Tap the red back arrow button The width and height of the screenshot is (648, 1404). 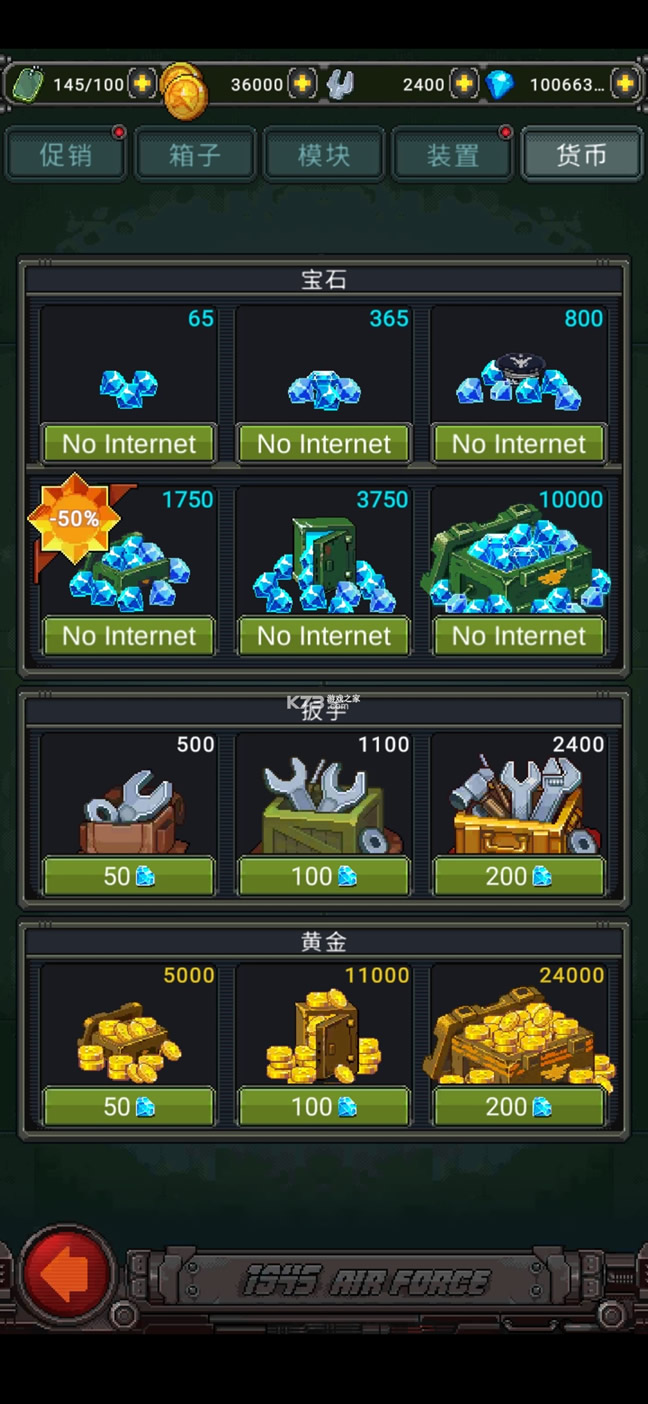coord(68,1276)
